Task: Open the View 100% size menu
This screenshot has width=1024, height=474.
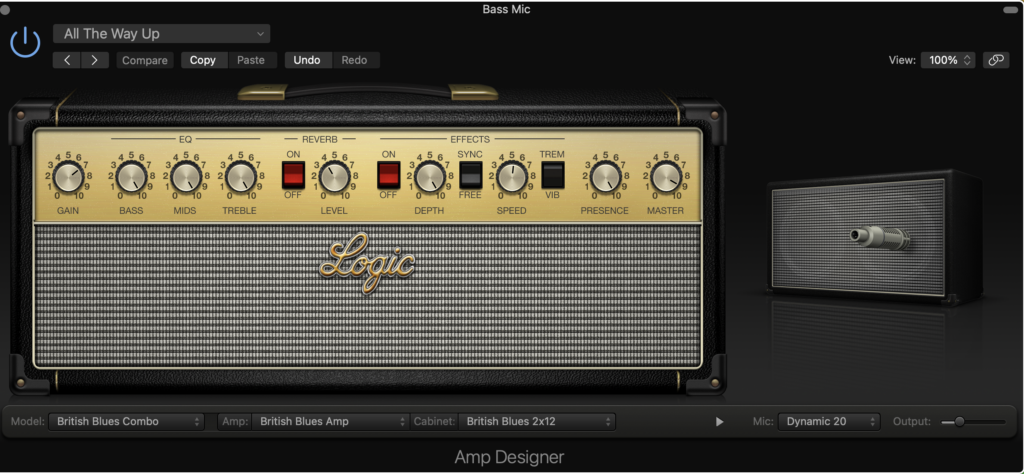Action: coord(948,60)
